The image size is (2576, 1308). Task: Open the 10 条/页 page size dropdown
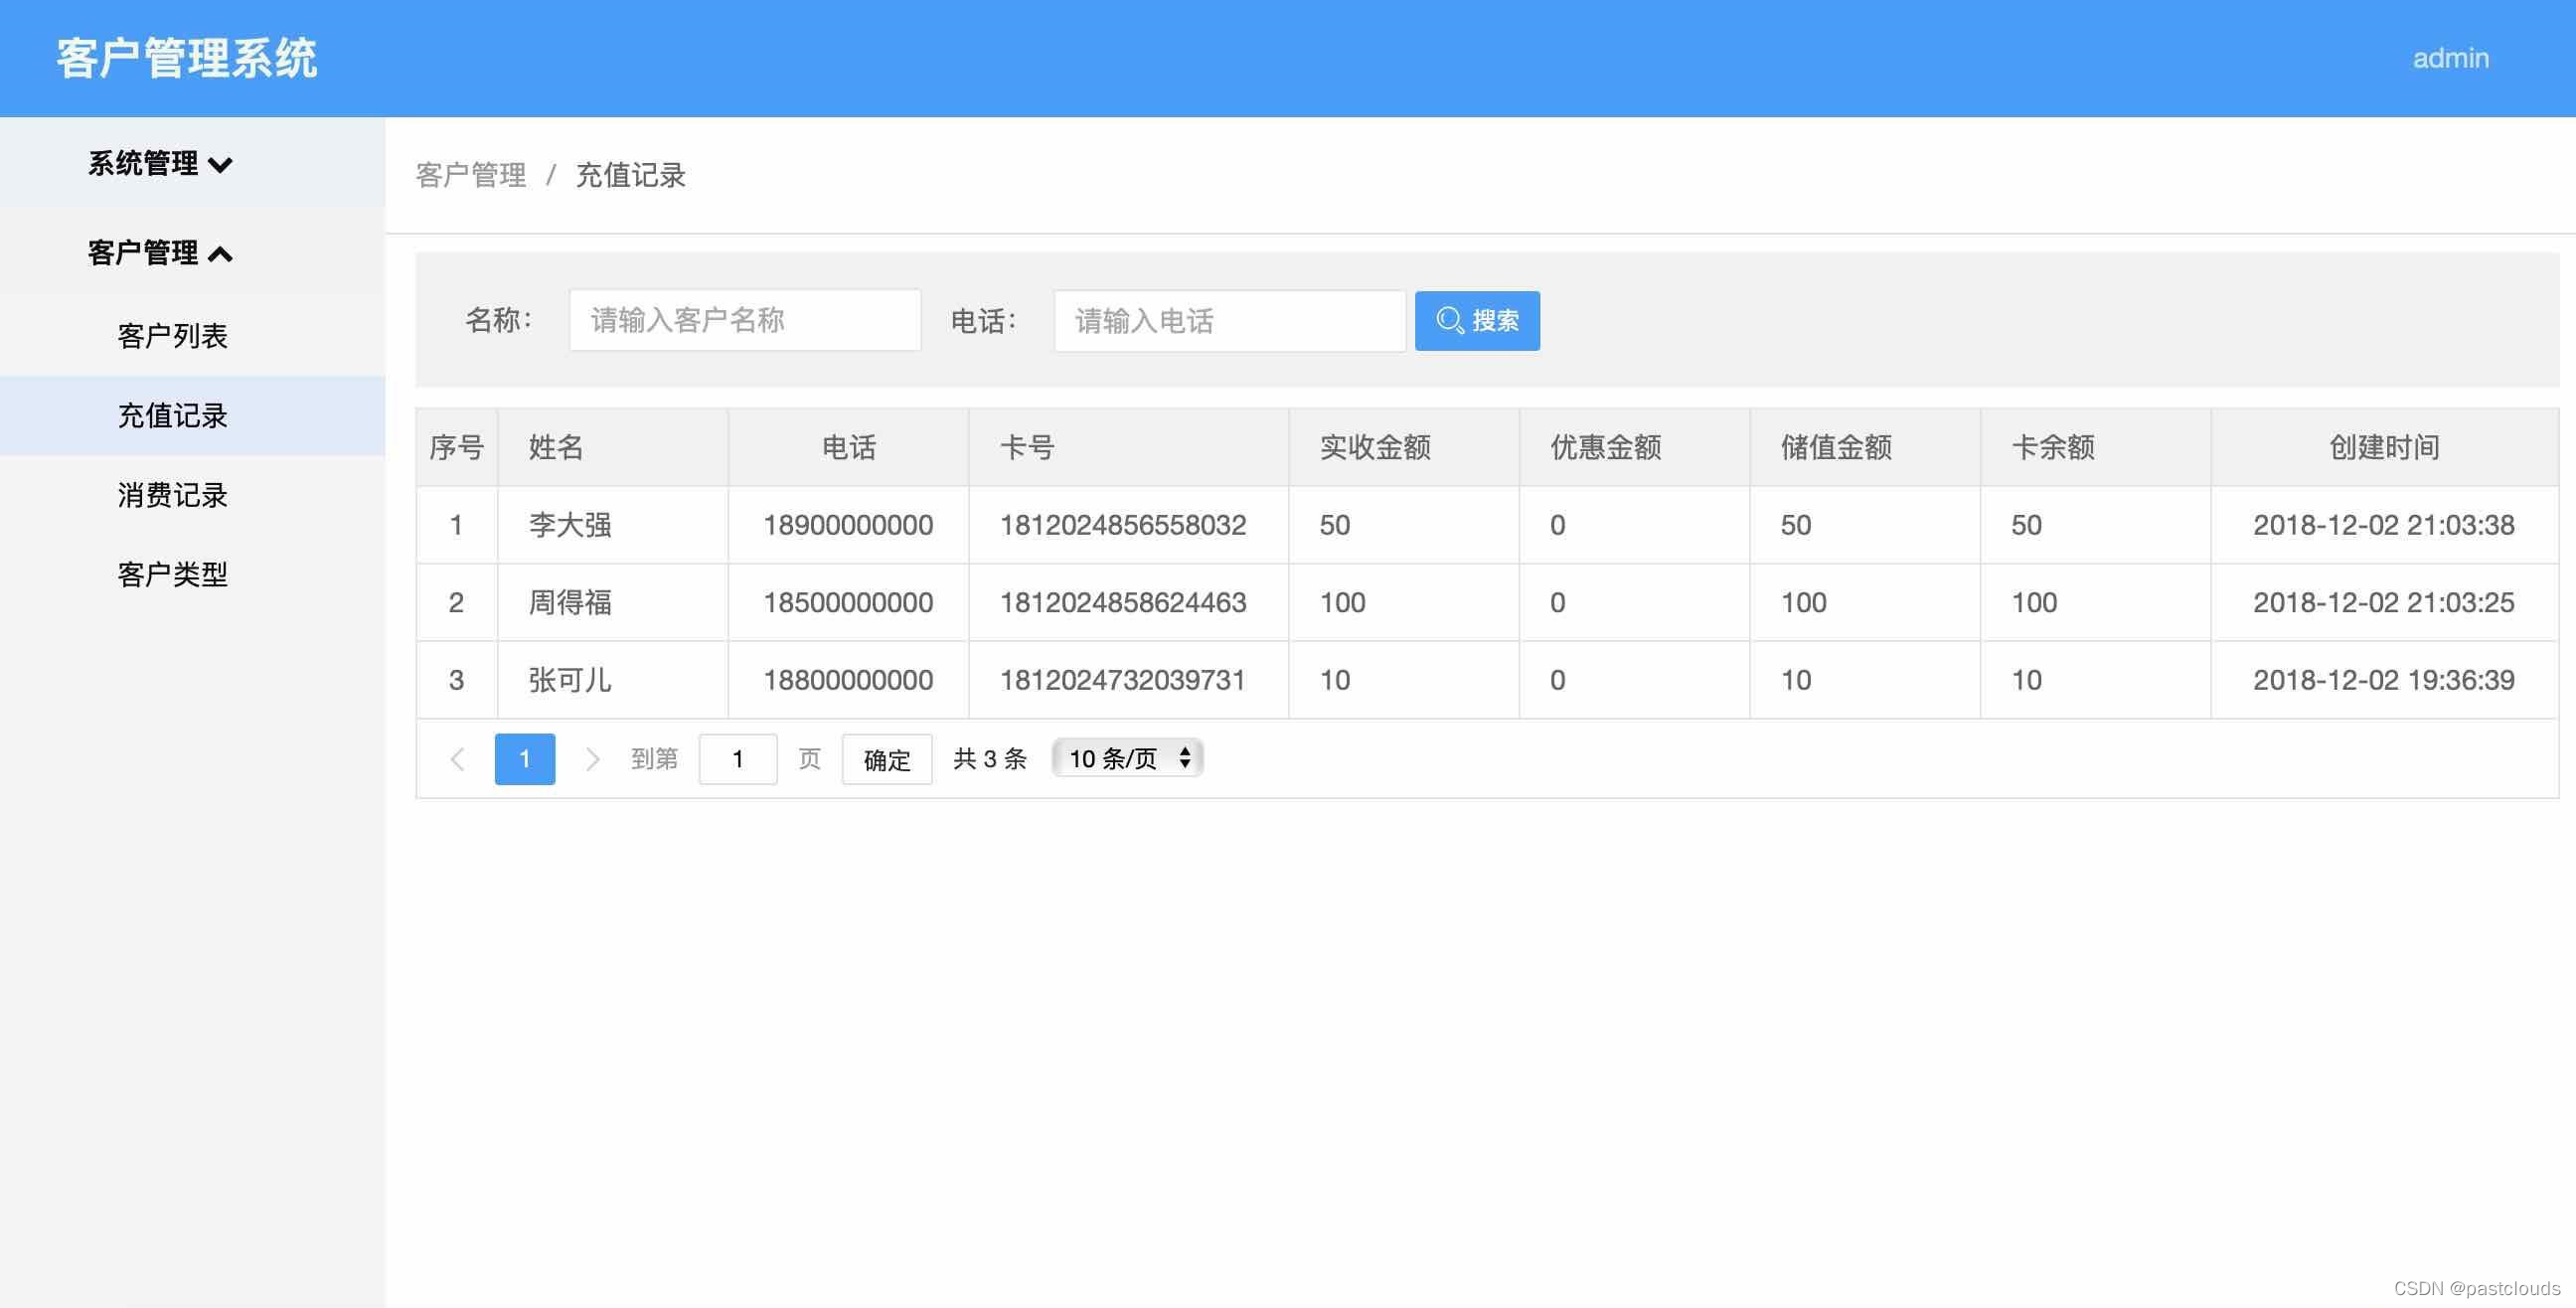[1127, 759]
